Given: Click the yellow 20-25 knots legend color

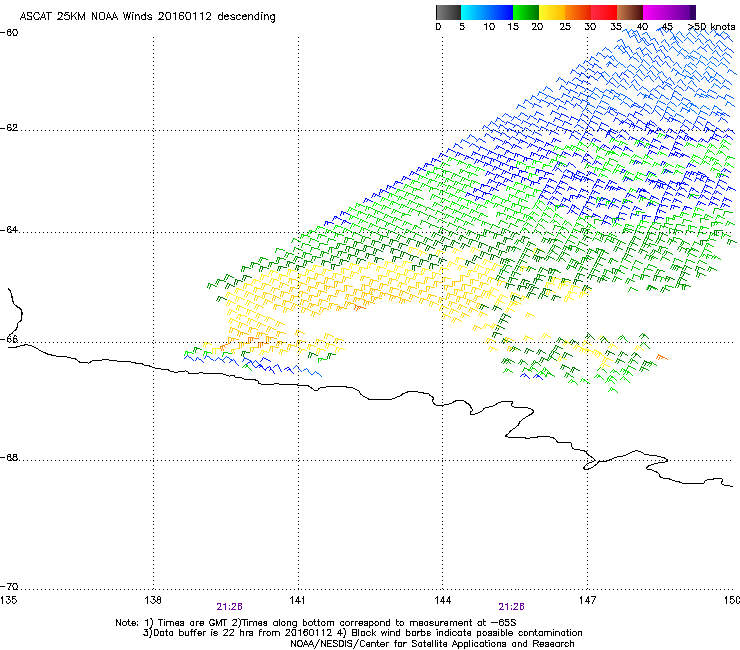Looking at the screenshot, I should pos(552,12).
